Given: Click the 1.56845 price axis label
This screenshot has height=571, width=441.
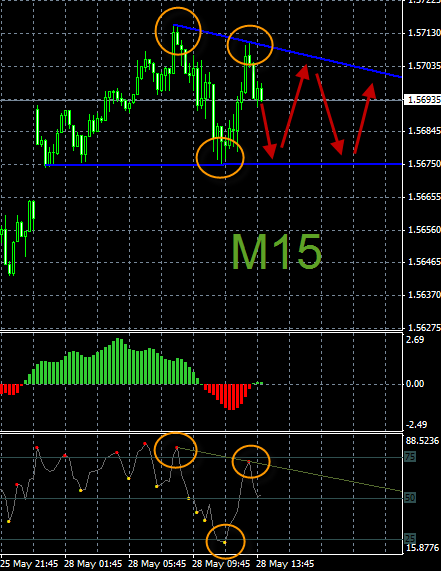Looking at the screenshot, I should click(x=424, y=131).
